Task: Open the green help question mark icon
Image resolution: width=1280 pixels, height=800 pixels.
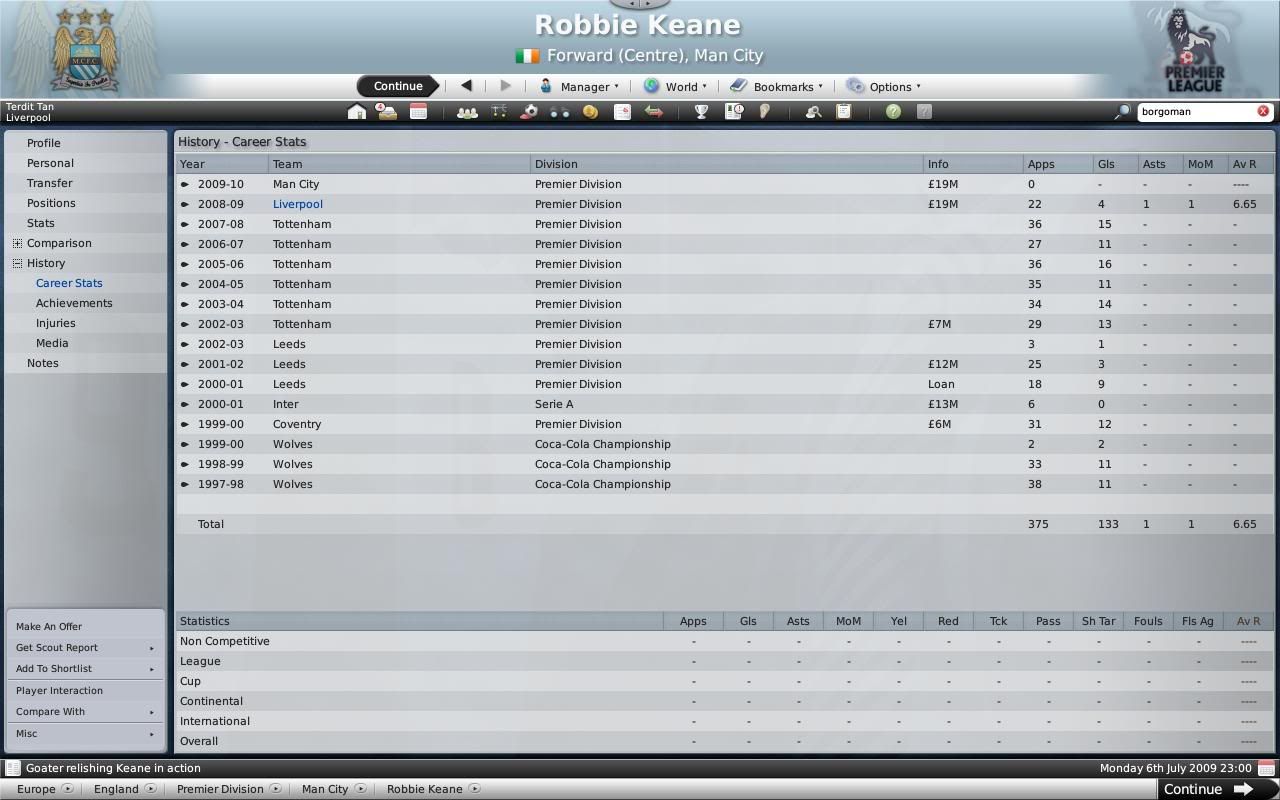Action: point(893,112)
